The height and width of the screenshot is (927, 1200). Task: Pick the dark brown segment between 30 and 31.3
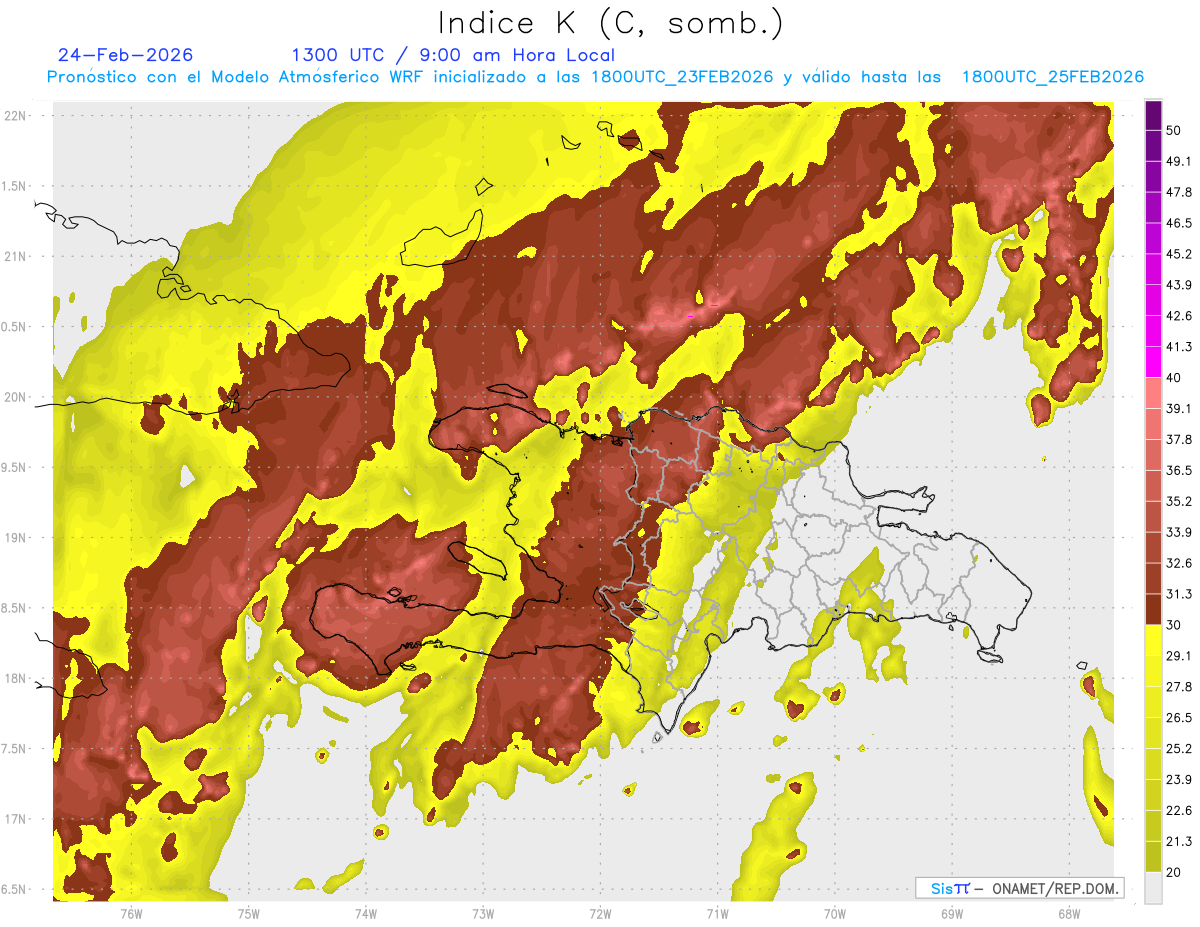1153,609
